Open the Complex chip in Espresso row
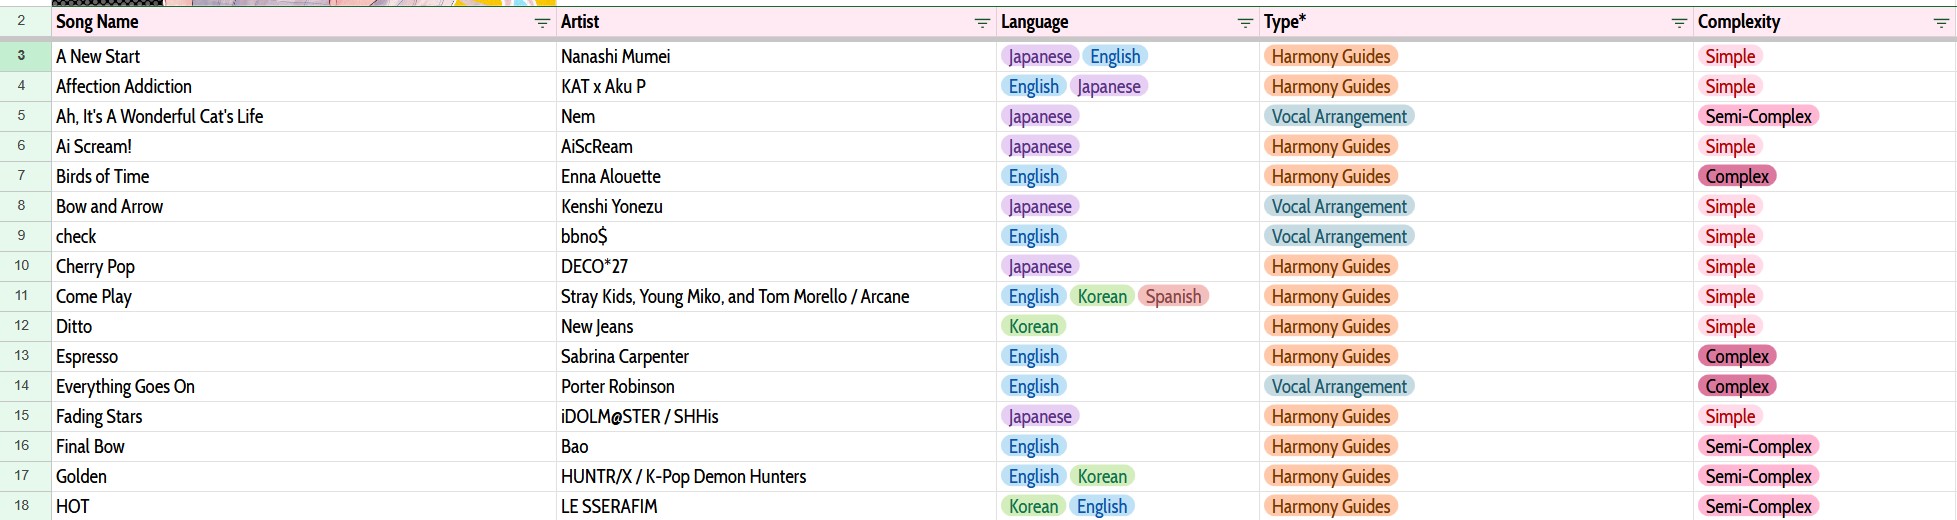The image size is (1957, 520). 1737,357
